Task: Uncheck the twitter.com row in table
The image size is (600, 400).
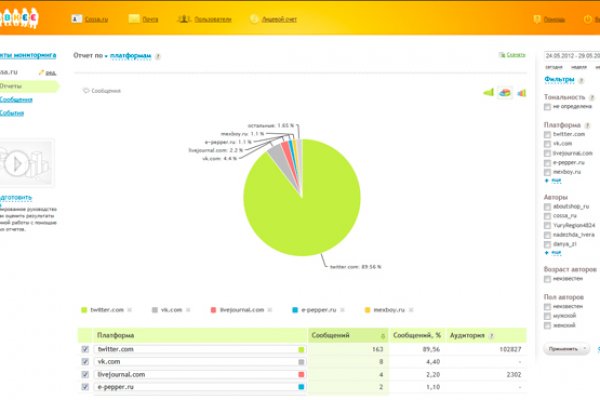Action: [x=84, y=349]
